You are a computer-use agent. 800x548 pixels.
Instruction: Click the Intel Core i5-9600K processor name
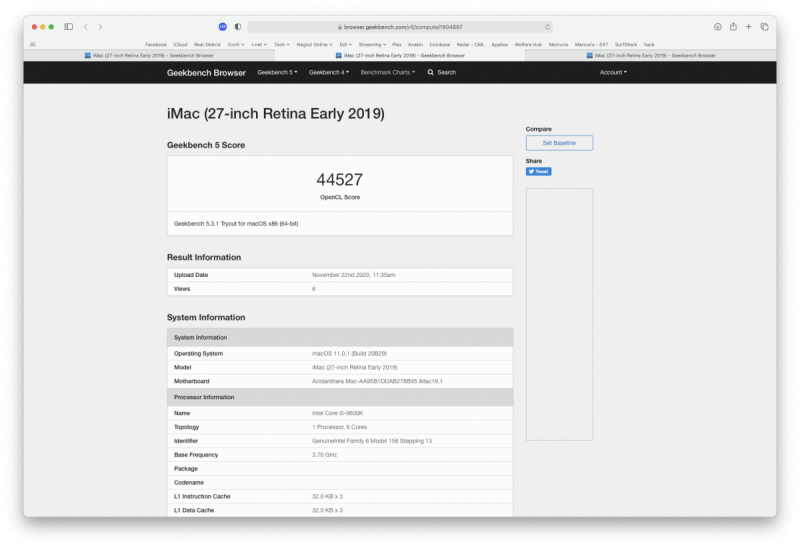pyautogui.click(x=337, y=413)
